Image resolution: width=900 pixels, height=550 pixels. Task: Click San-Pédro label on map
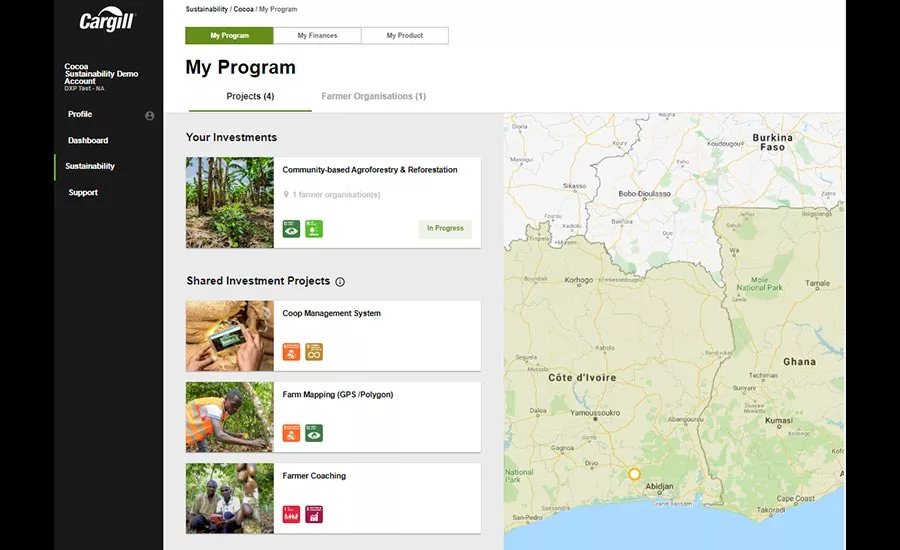point(527,517)
